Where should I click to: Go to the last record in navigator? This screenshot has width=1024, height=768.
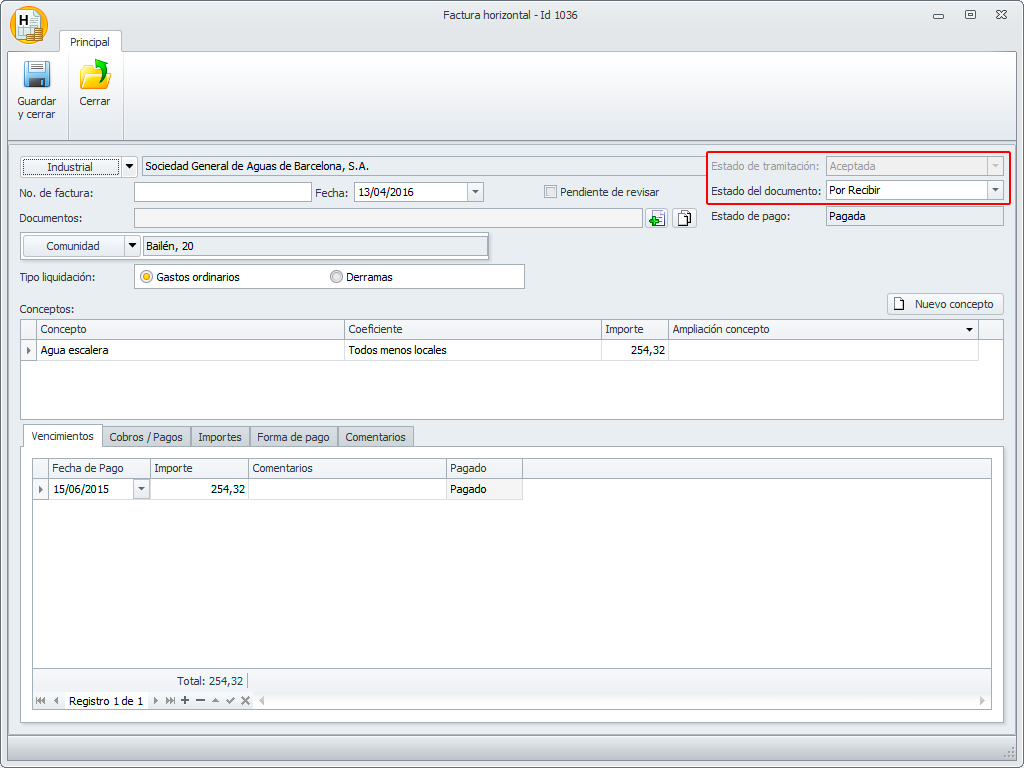click(170, 701)
